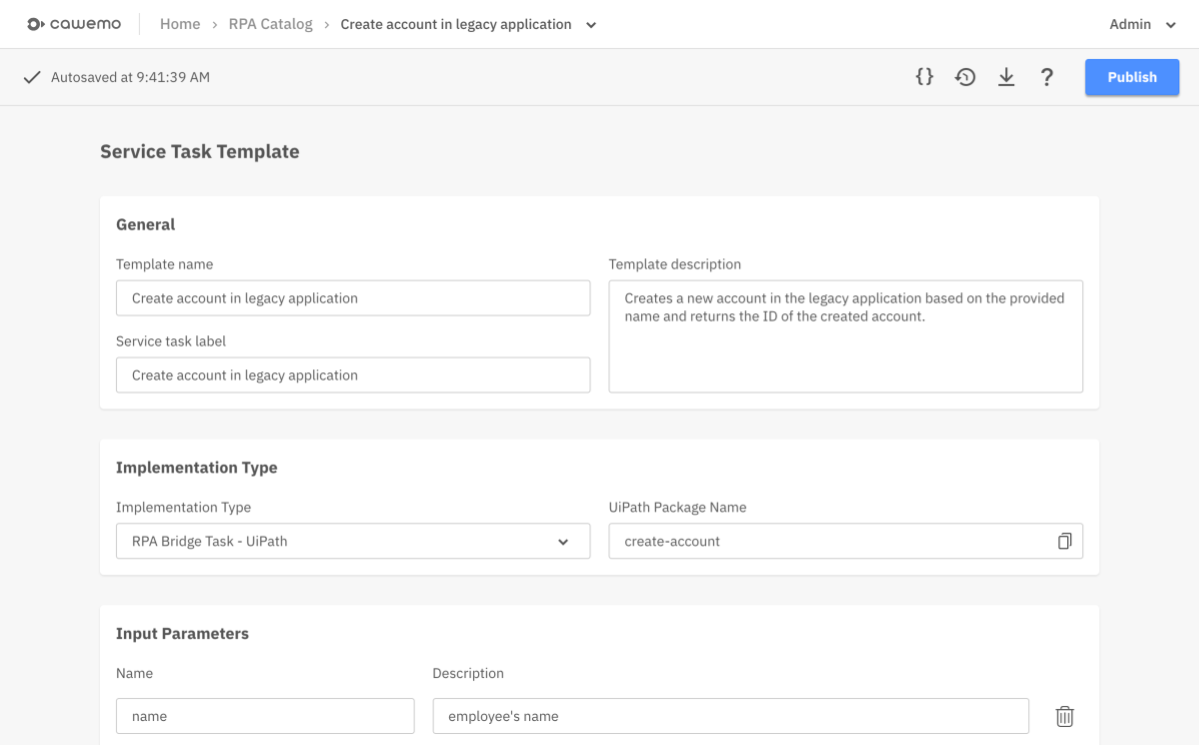Go to Home breadcrumb
This screenshot has height=745, width=1200.
180,24
